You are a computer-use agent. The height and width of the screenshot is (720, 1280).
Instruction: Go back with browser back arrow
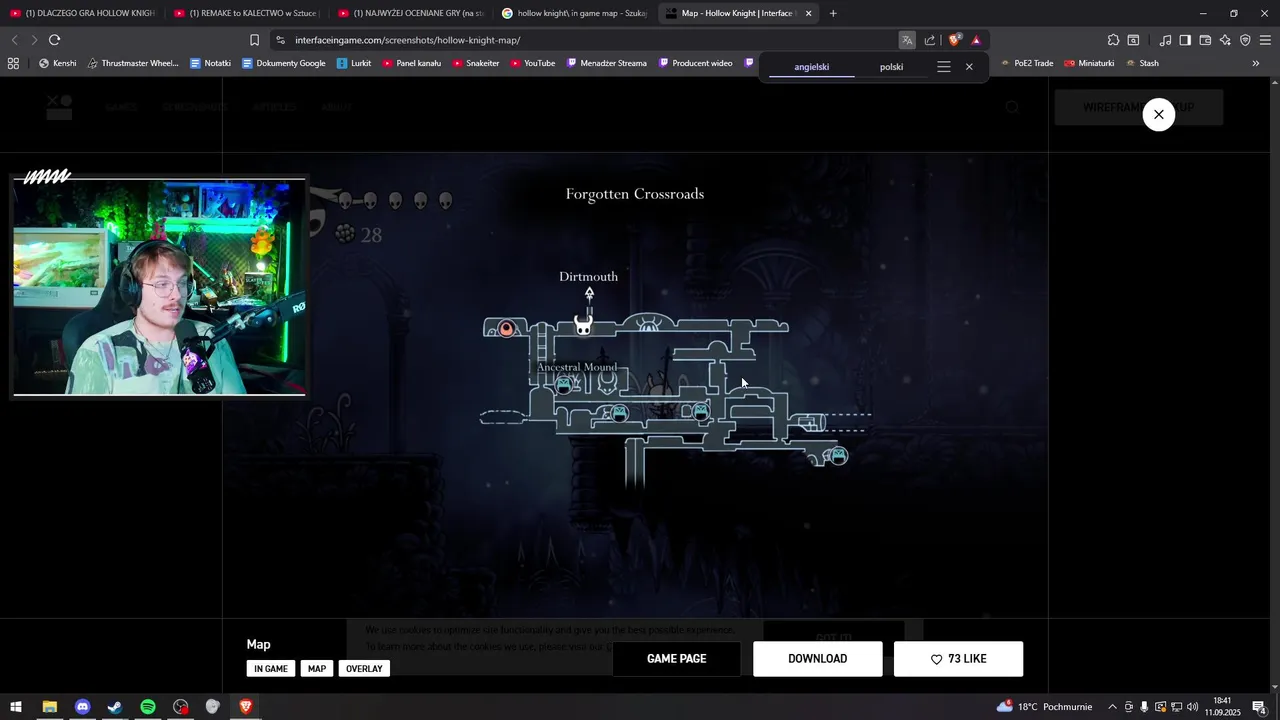tap(14, 40)
